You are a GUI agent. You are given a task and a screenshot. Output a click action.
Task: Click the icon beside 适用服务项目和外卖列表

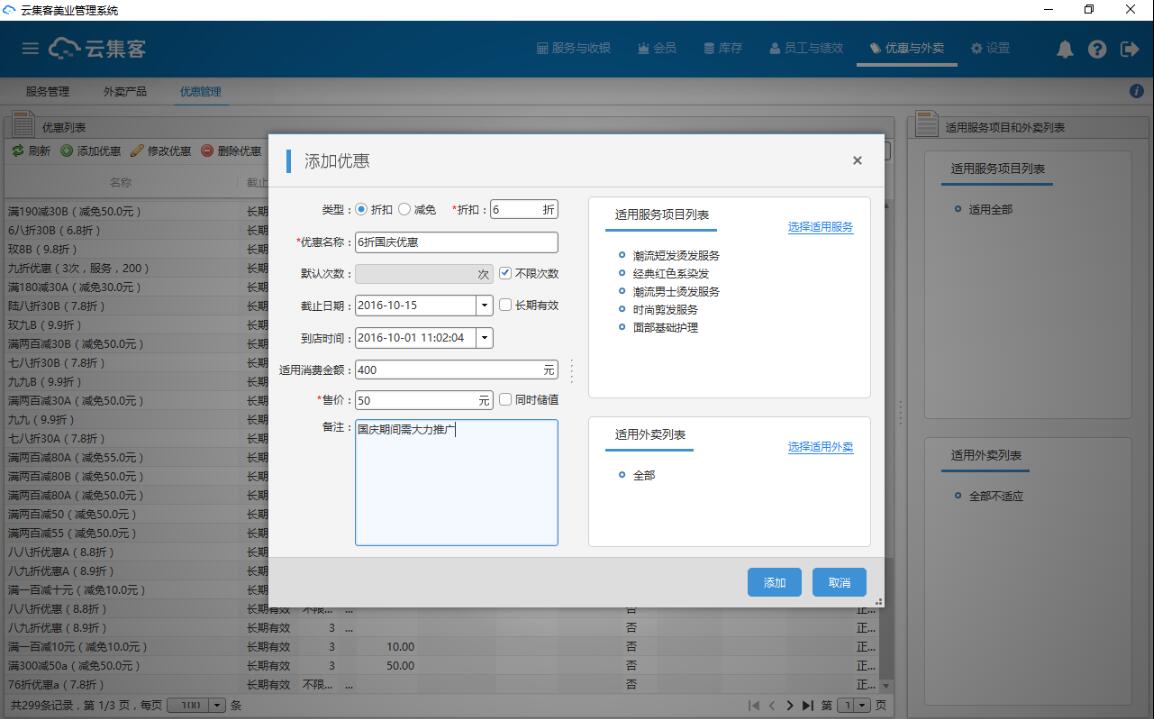tap(926, 124)
